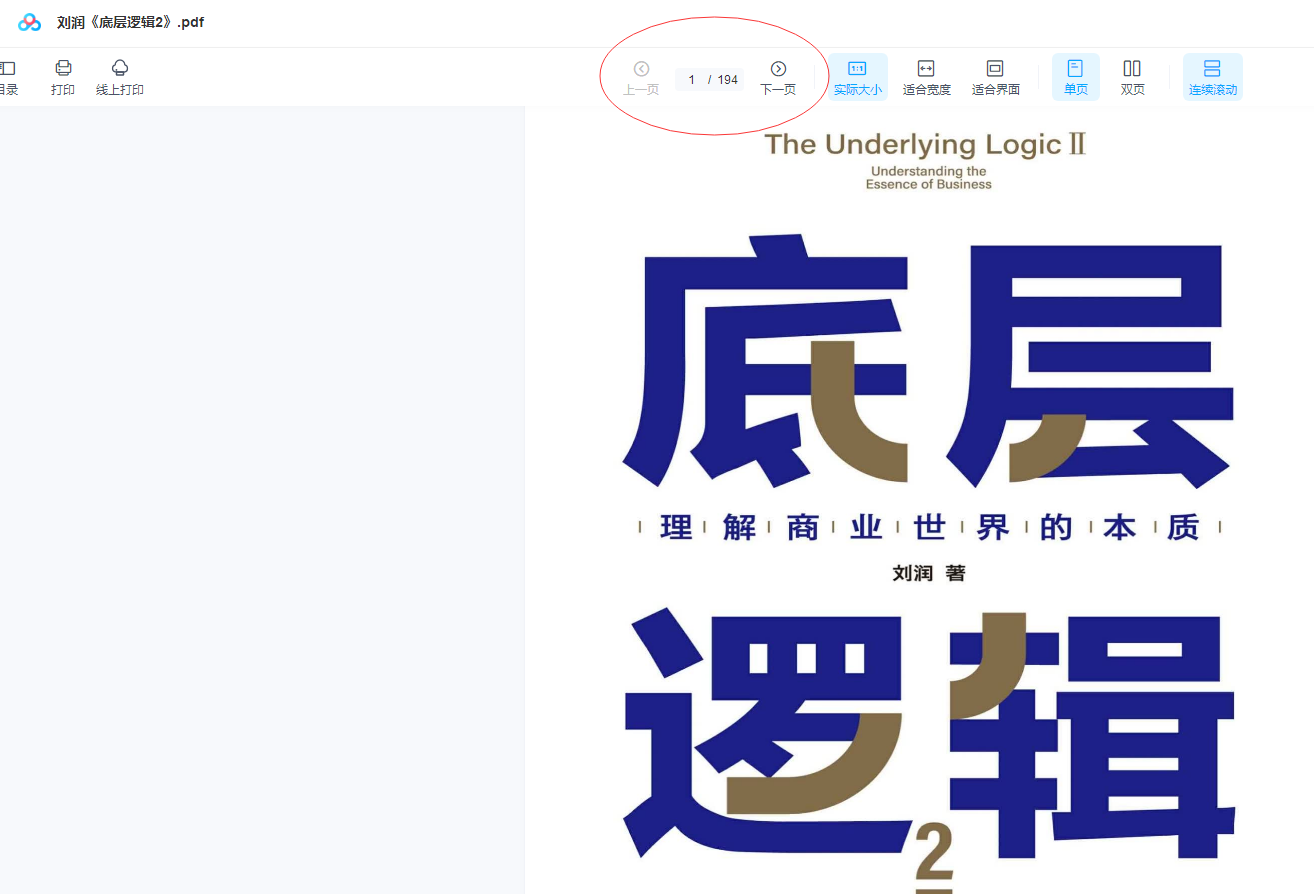This screenshot has width=1314, height=894.
Task: Click the PDF file name in title bar
Action: coord(130,22)
